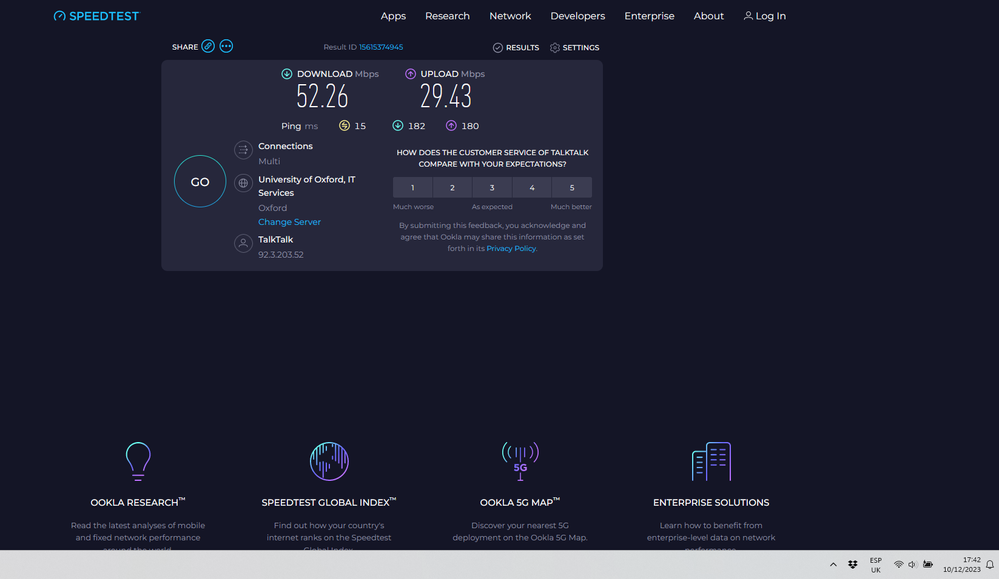Click the Speedtest Global Index icon
The height and width of the screenshot is (579, 999).
[x=329, y=461]
